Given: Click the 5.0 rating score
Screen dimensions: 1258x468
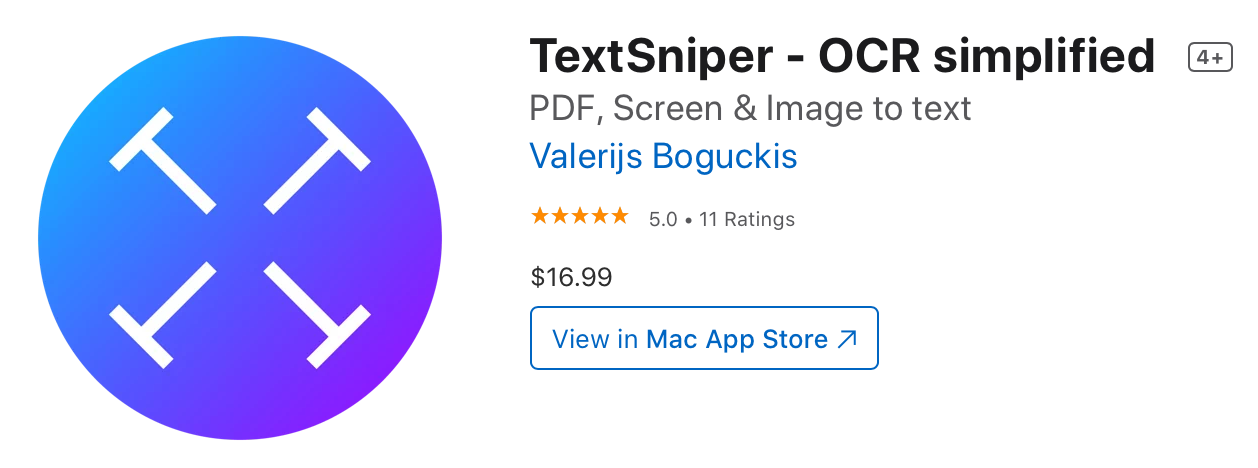Looking at the screenshot, I should click(x=663, y=219).
